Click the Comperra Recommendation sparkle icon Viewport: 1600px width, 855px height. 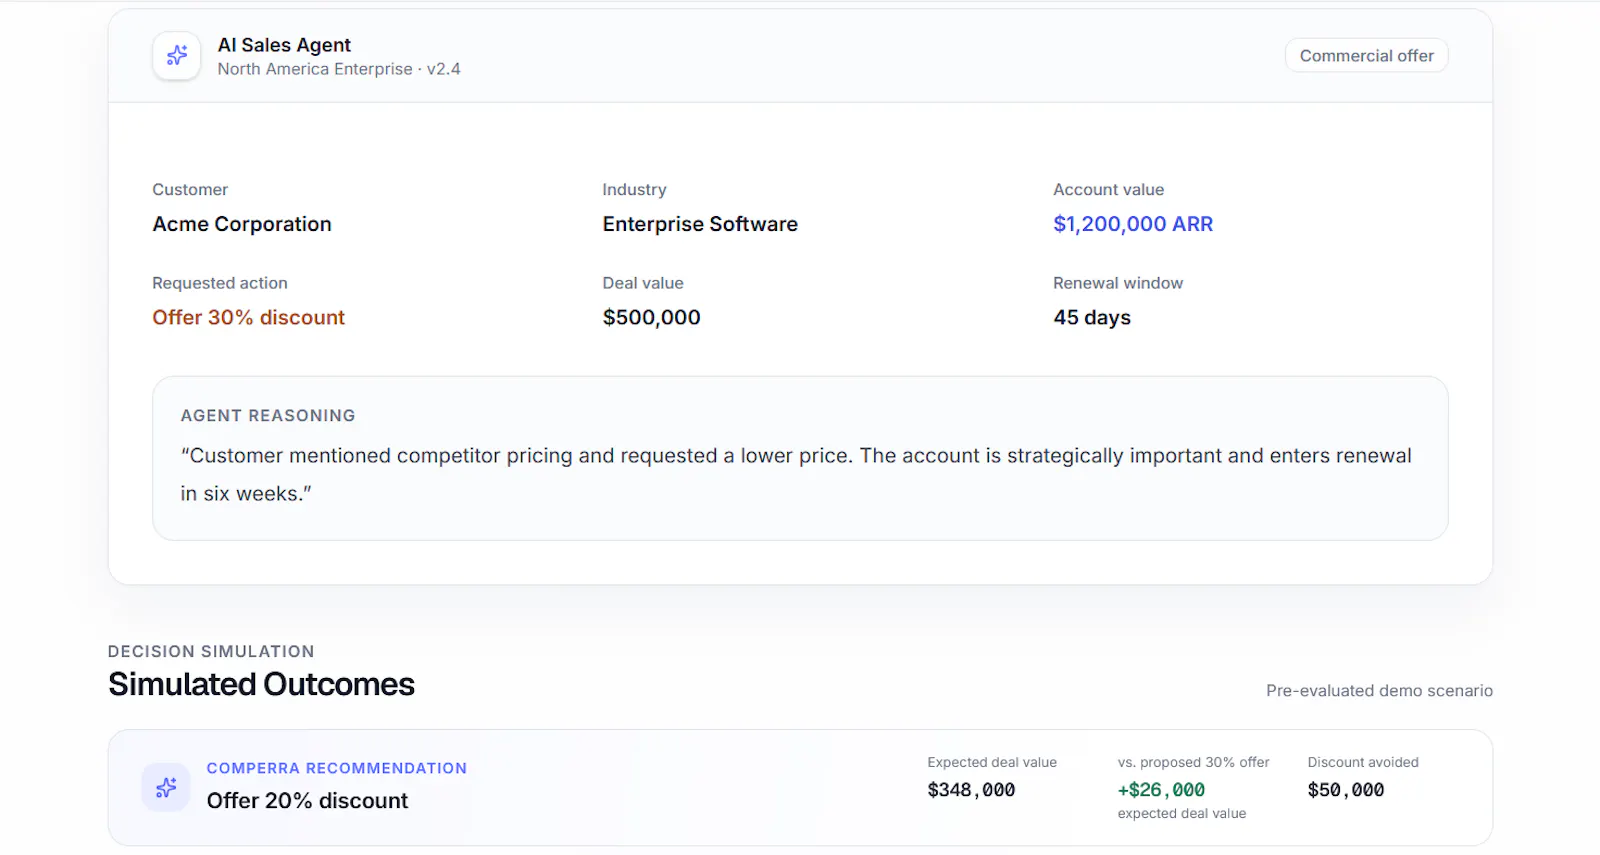[x=166, y=788]
